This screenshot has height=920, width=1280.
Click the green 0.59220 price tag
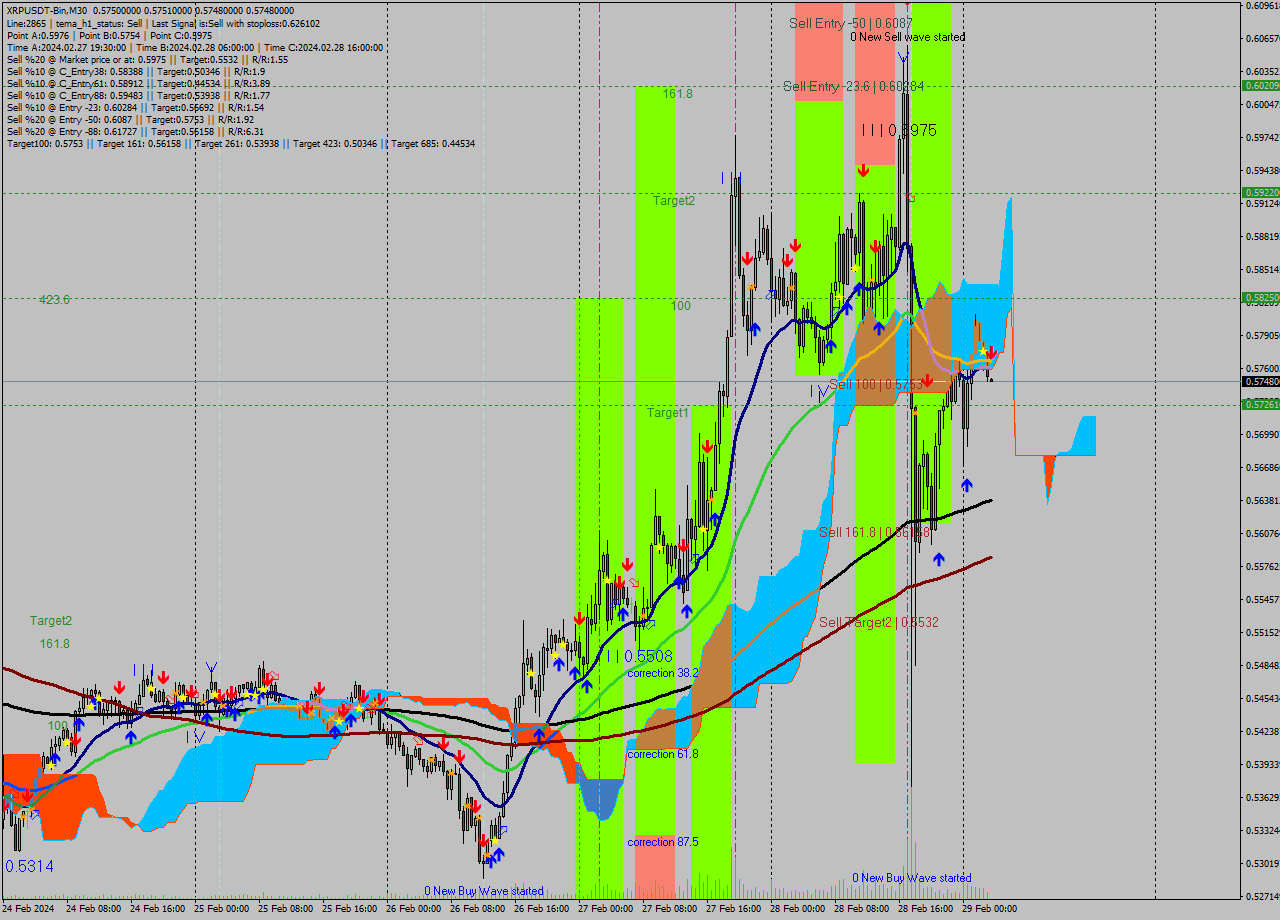coord(1260,193)
